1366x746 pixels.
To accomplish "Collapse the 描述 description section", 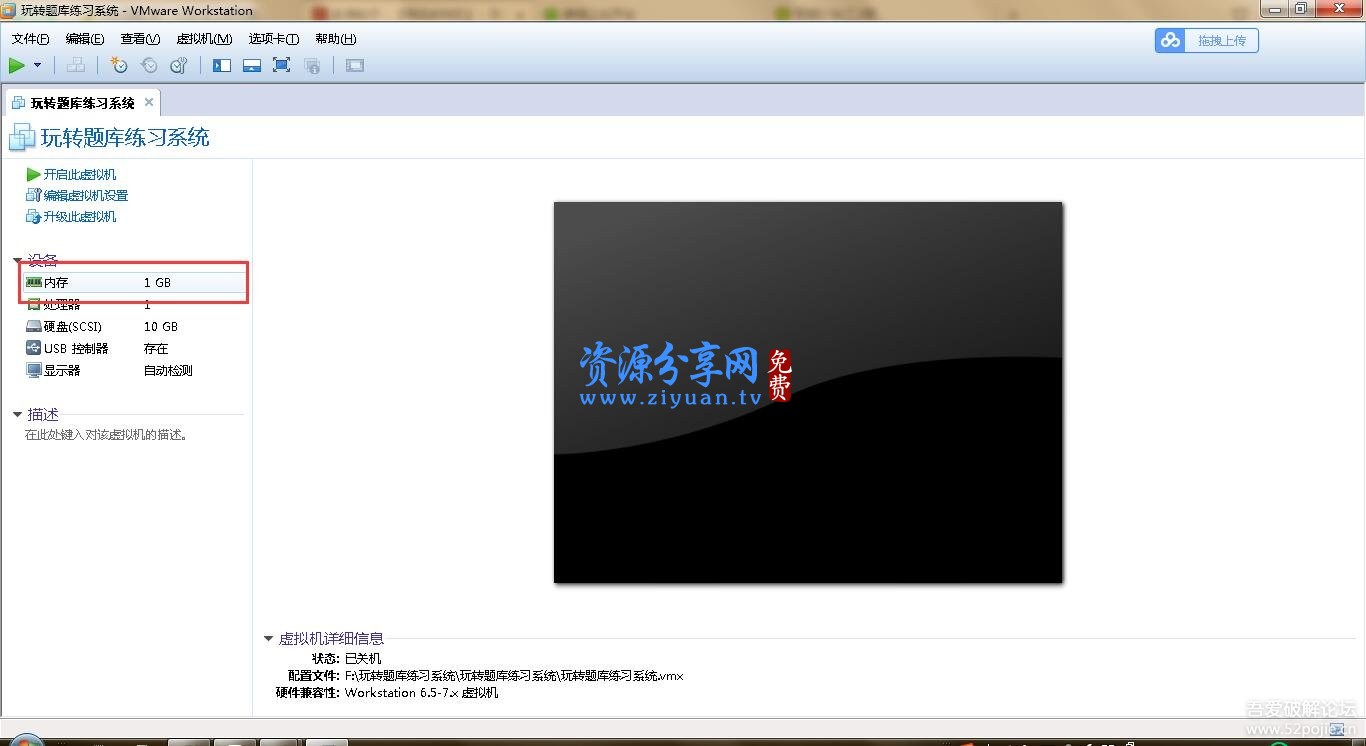I will 17,413.
